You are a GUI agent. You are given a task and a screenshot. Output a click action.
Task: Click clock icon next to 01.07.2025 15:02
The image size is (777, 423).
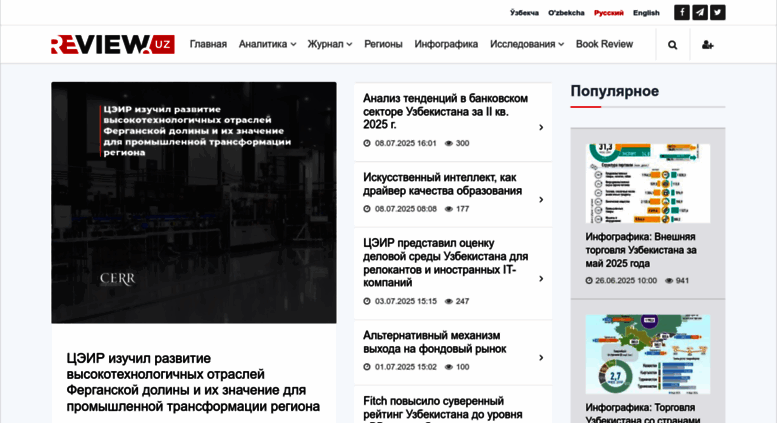[367, 367]
